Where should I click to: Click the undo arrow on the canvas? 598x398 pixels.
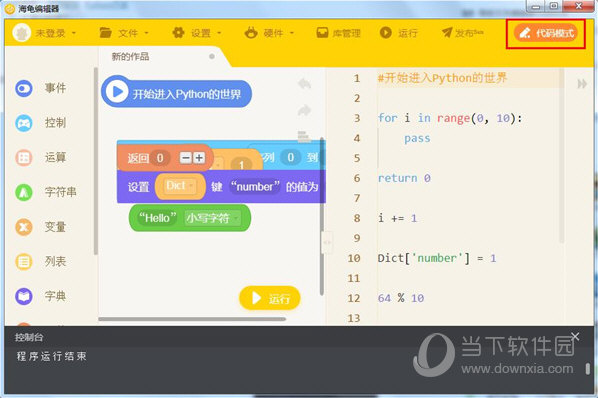click(x=304, y=83)
